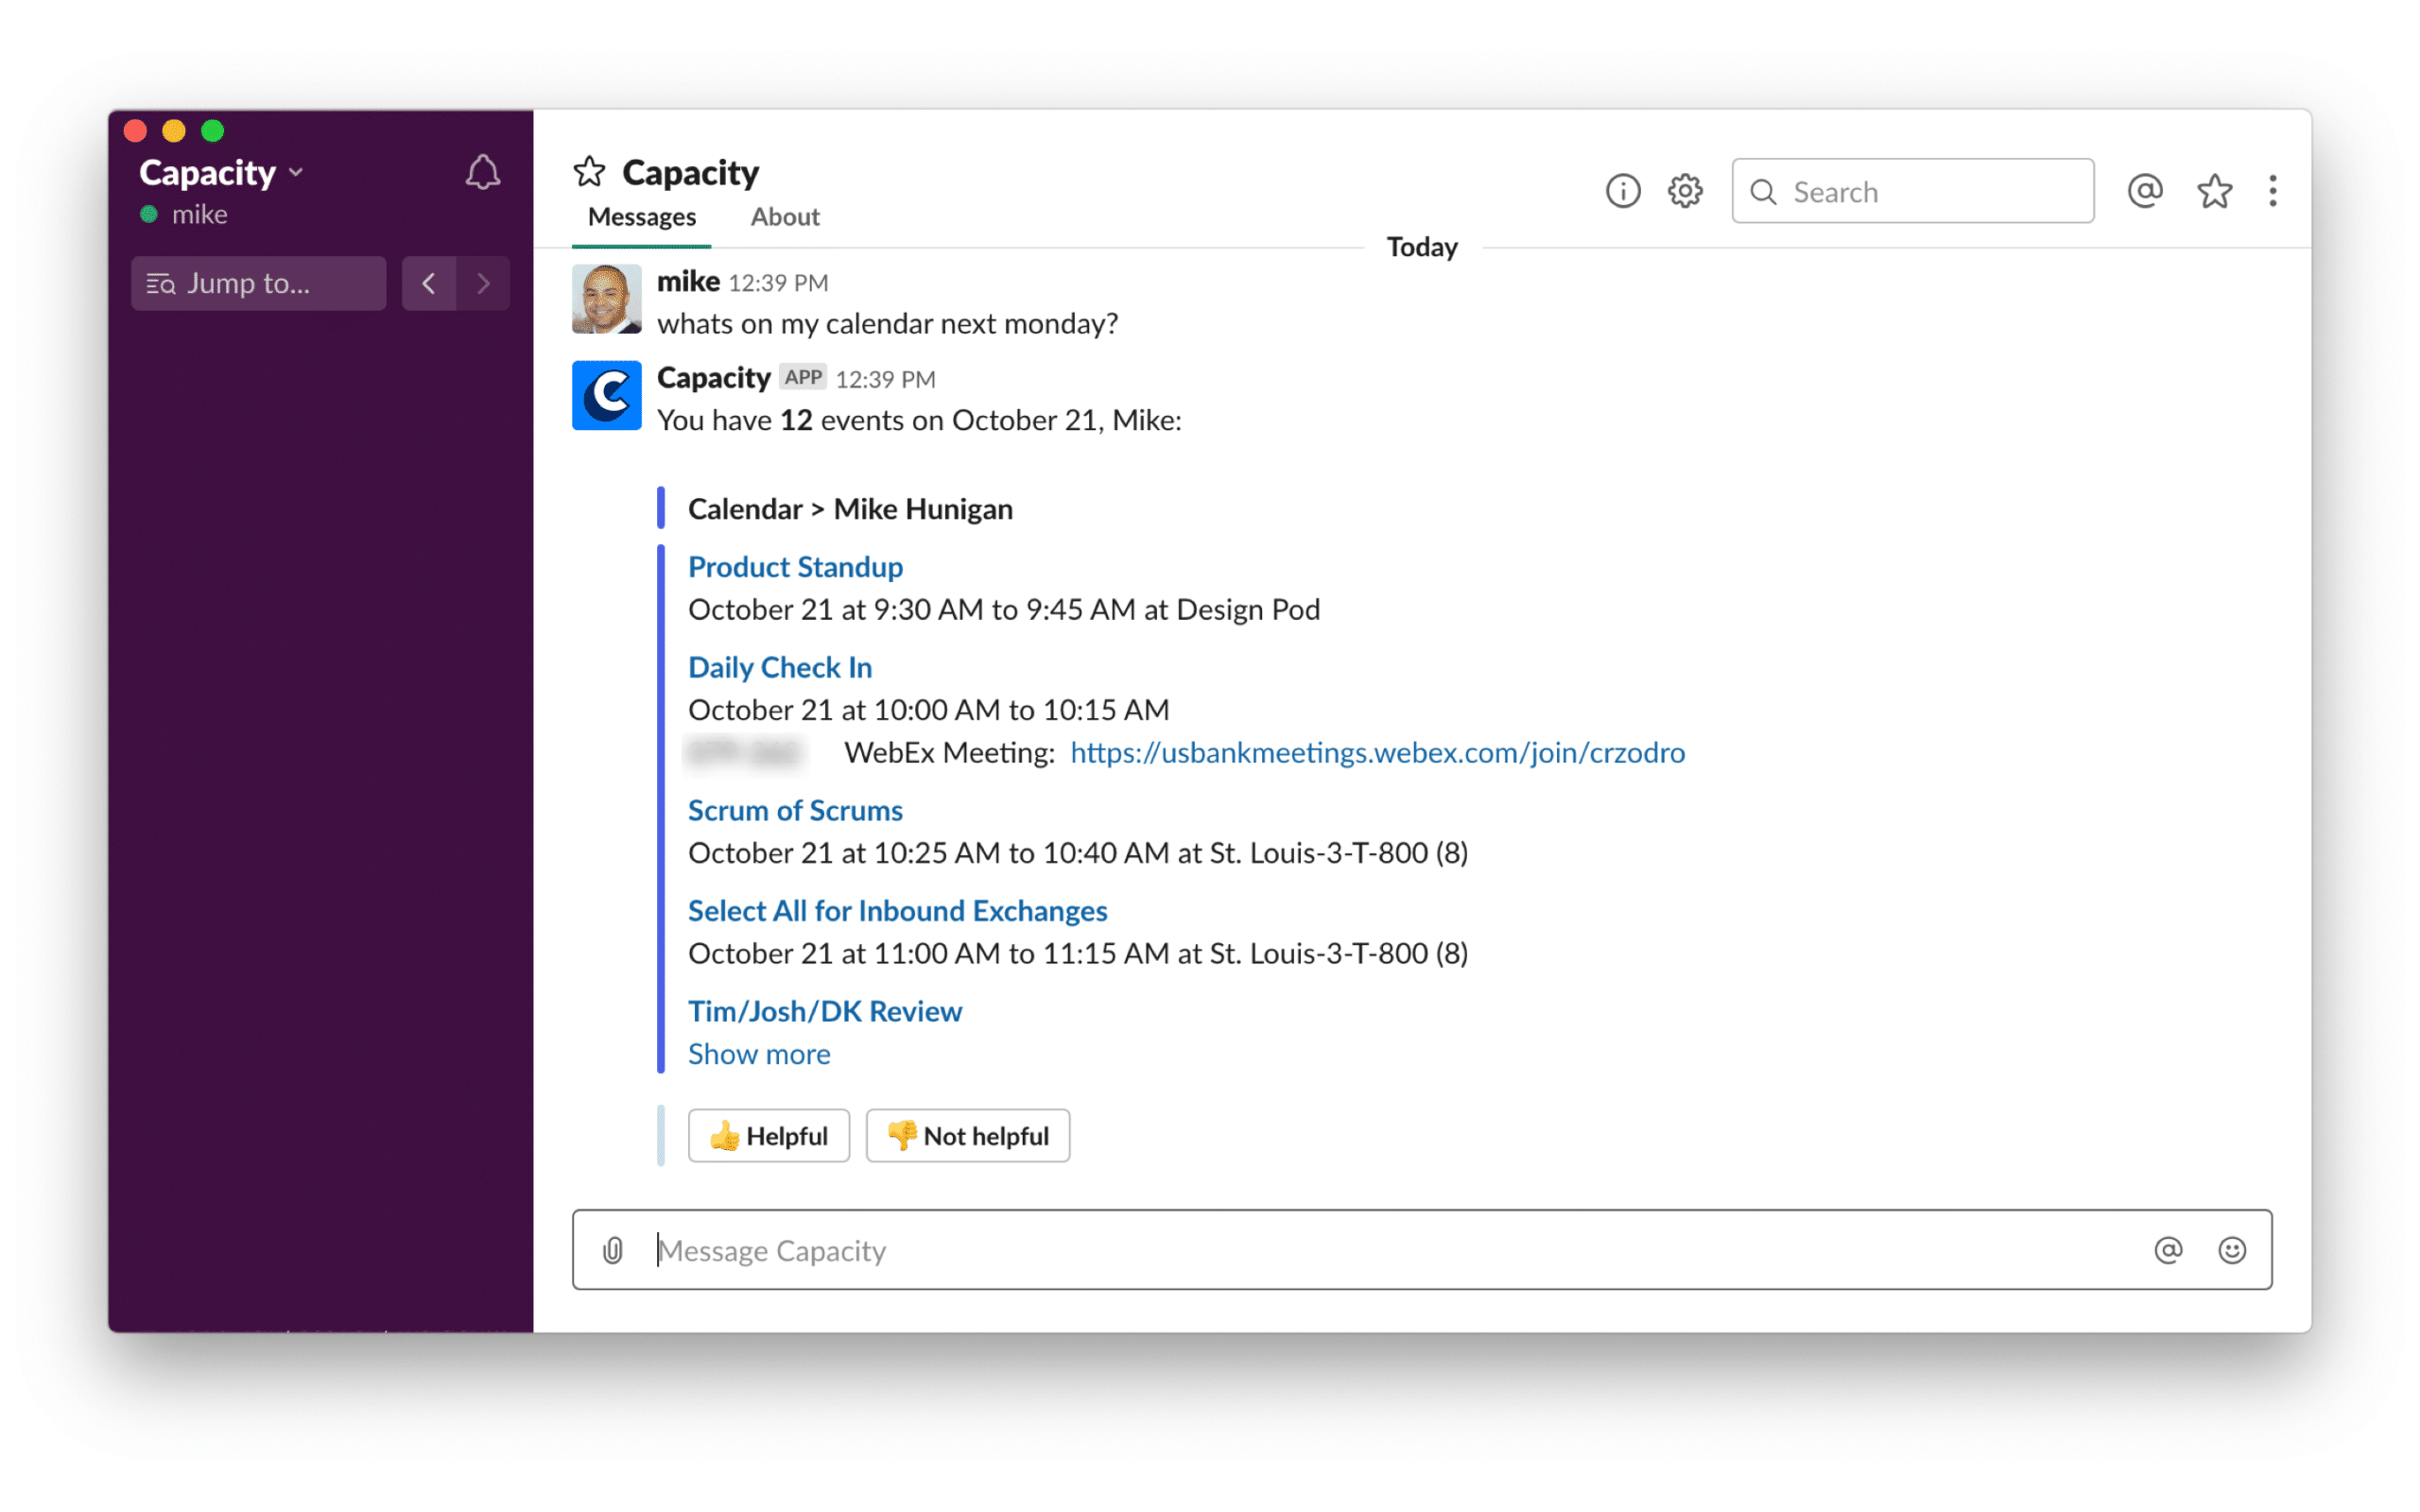Open conversation settings gear

click(x=1685, y=191)
